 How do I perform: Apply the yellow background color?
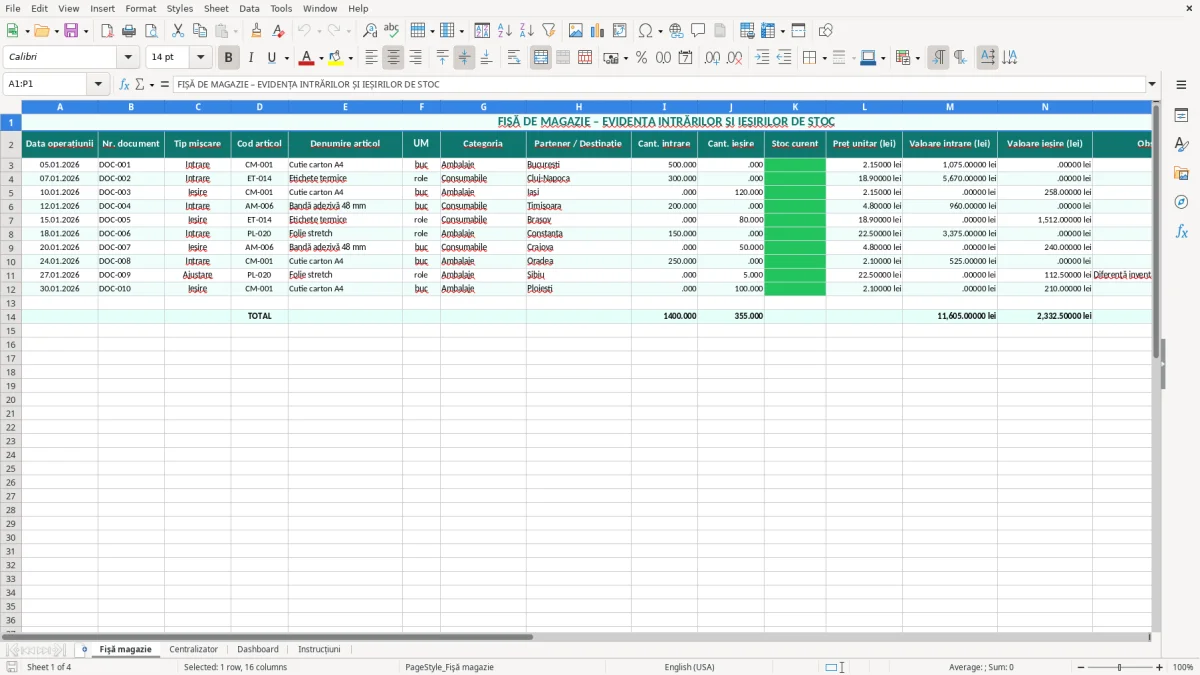click(x=336, y=58)
